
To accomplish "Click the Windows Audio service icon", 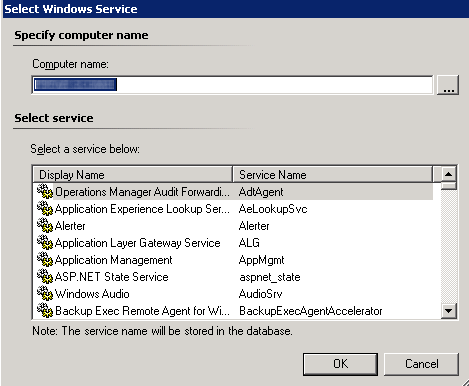I will (x=45, y=293).
